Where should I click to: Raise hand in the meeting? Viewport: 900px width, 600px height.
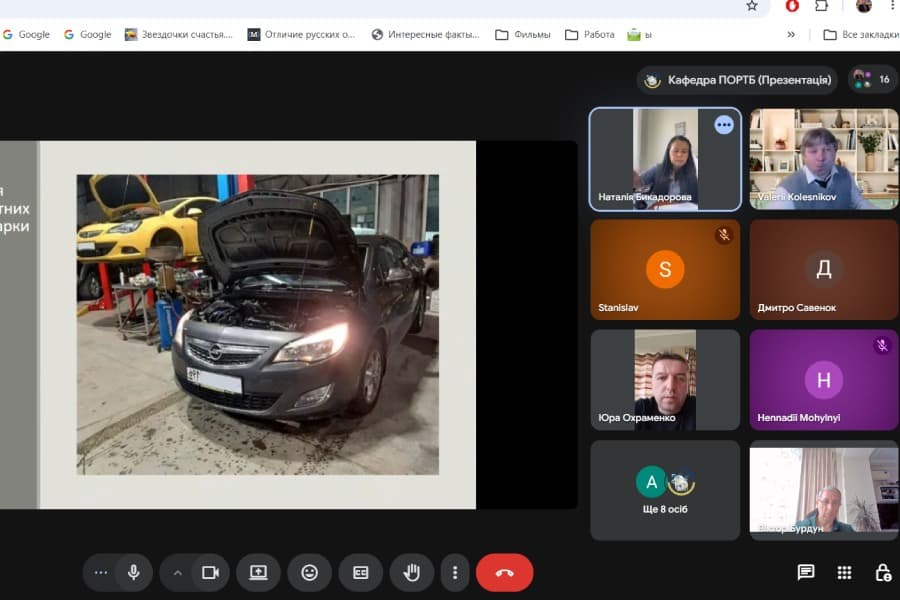412,572
